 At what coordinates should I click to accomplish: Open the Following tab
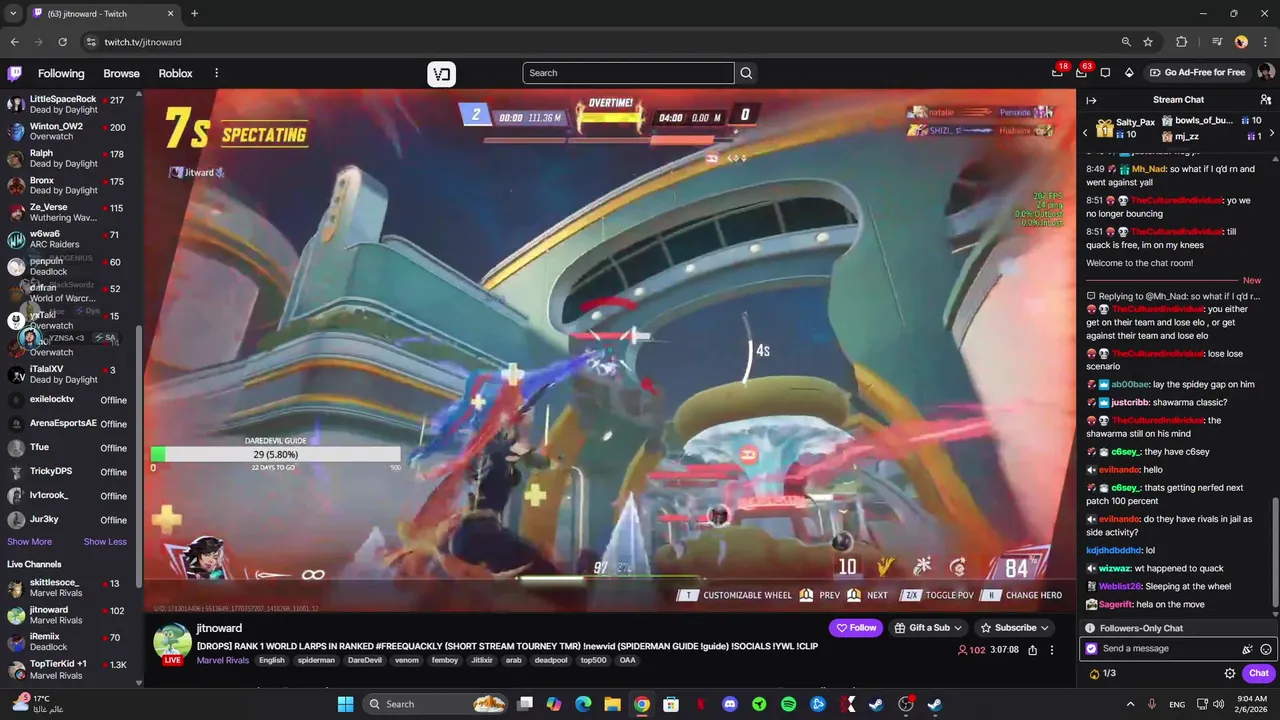click(61, 73)
